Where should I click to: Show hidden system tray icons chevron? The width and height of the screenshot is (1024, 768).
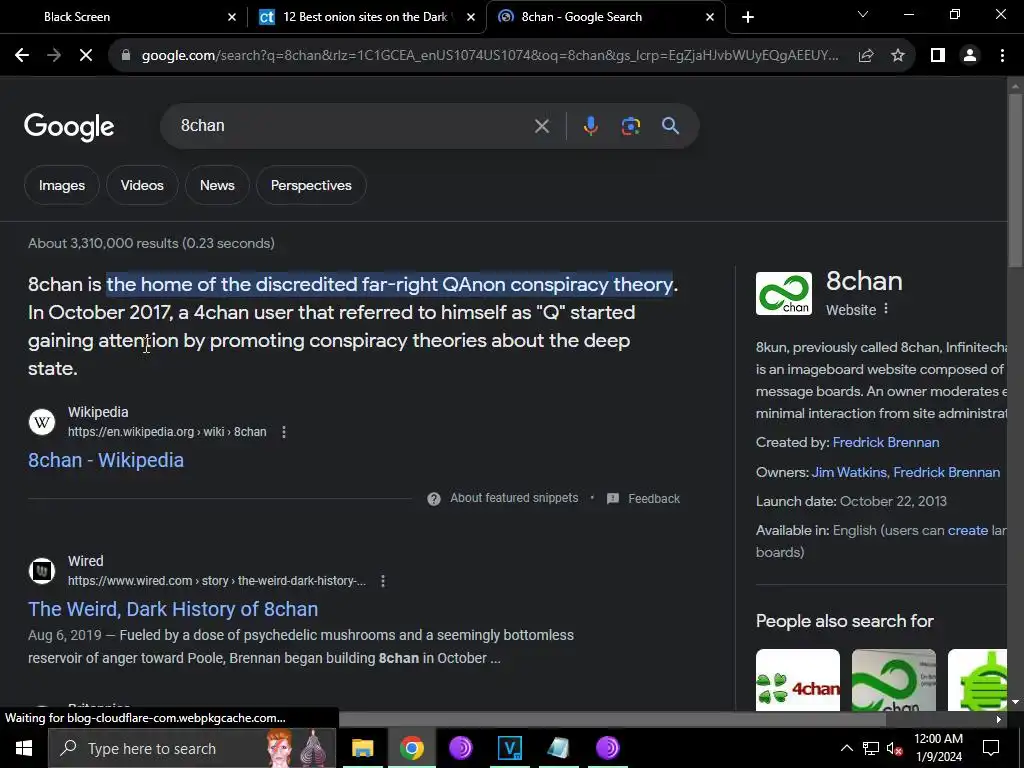point(846,748)
